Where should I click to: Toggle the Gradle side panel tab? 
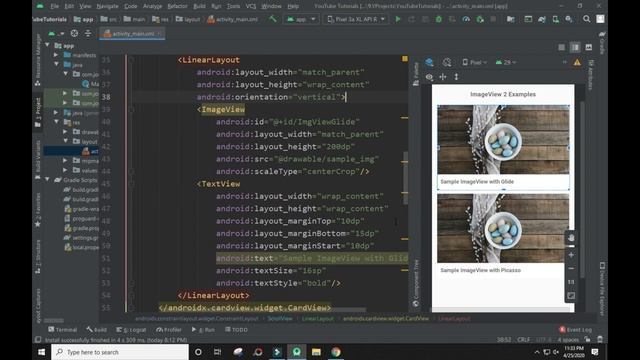coord(602,43)
